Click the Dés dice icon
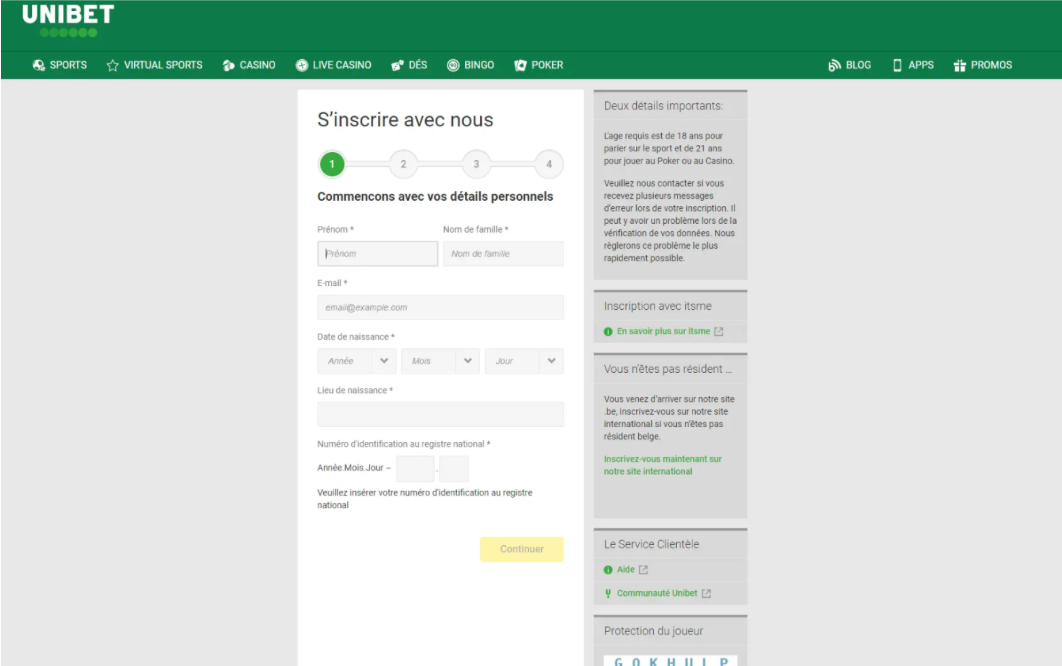The width and height of the screenshot is (1062, 666). pos(397,65)
